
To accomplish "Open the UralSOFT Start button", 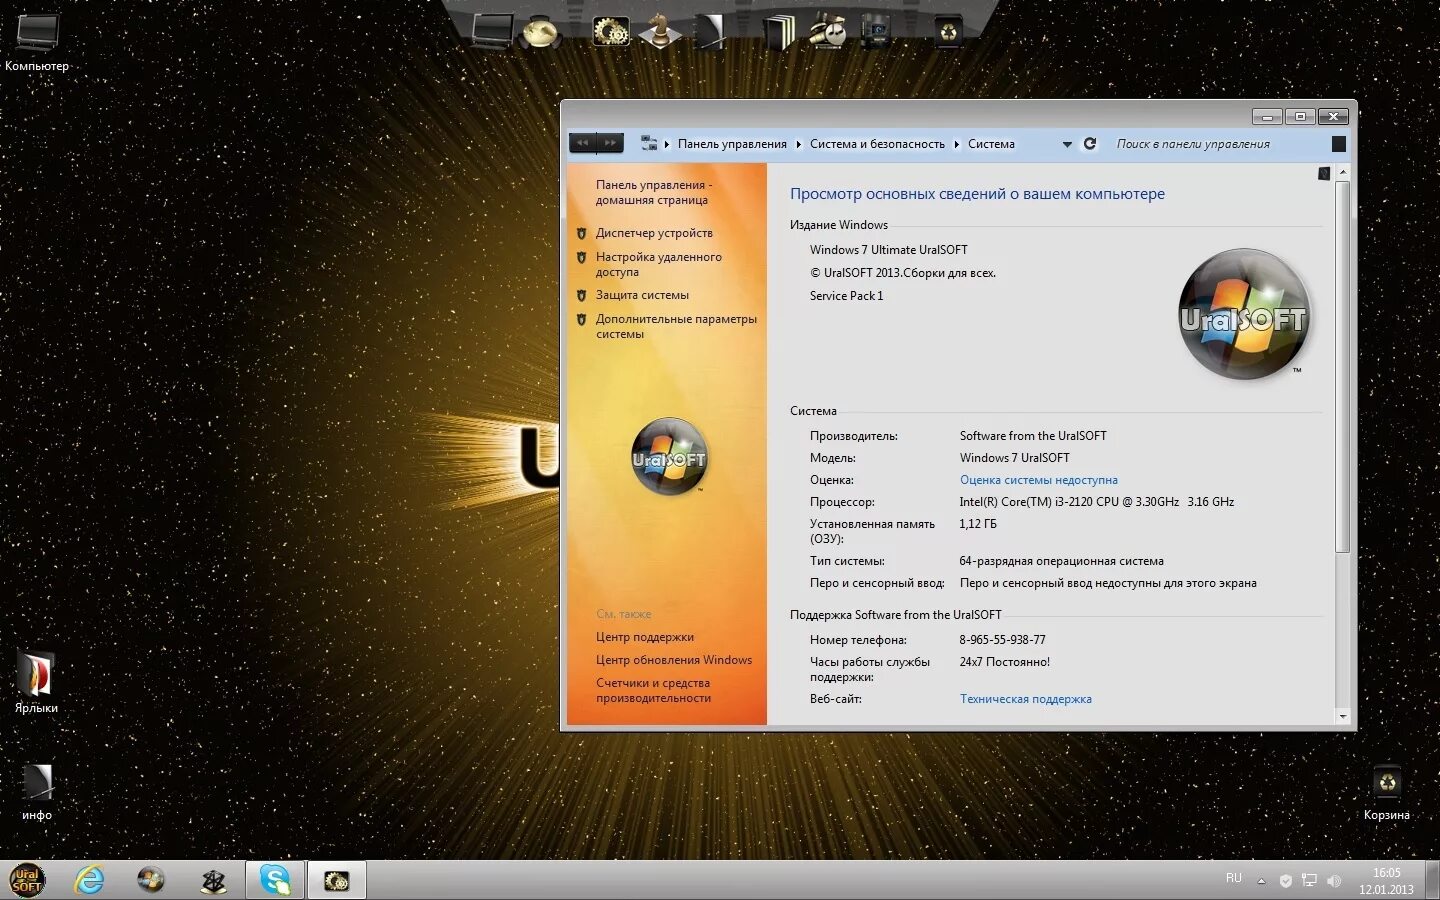I will coord(27,880).
